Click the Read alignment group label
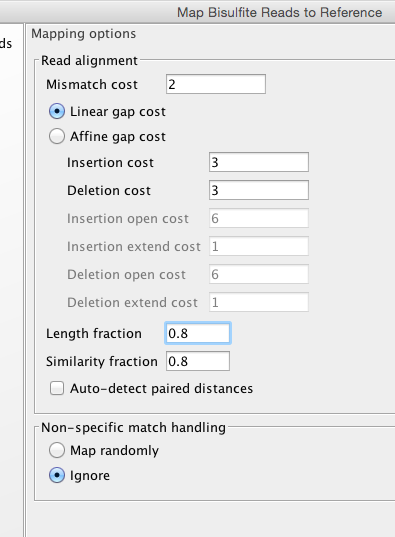395x537 pixels. [89, 61]
